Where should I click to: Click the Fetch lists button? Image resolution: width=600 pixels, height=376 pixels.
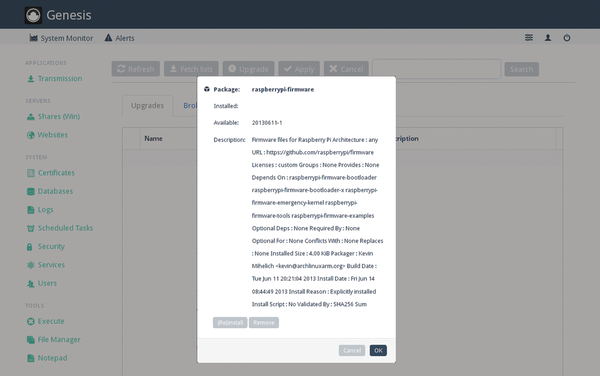[x=191, y=69]
